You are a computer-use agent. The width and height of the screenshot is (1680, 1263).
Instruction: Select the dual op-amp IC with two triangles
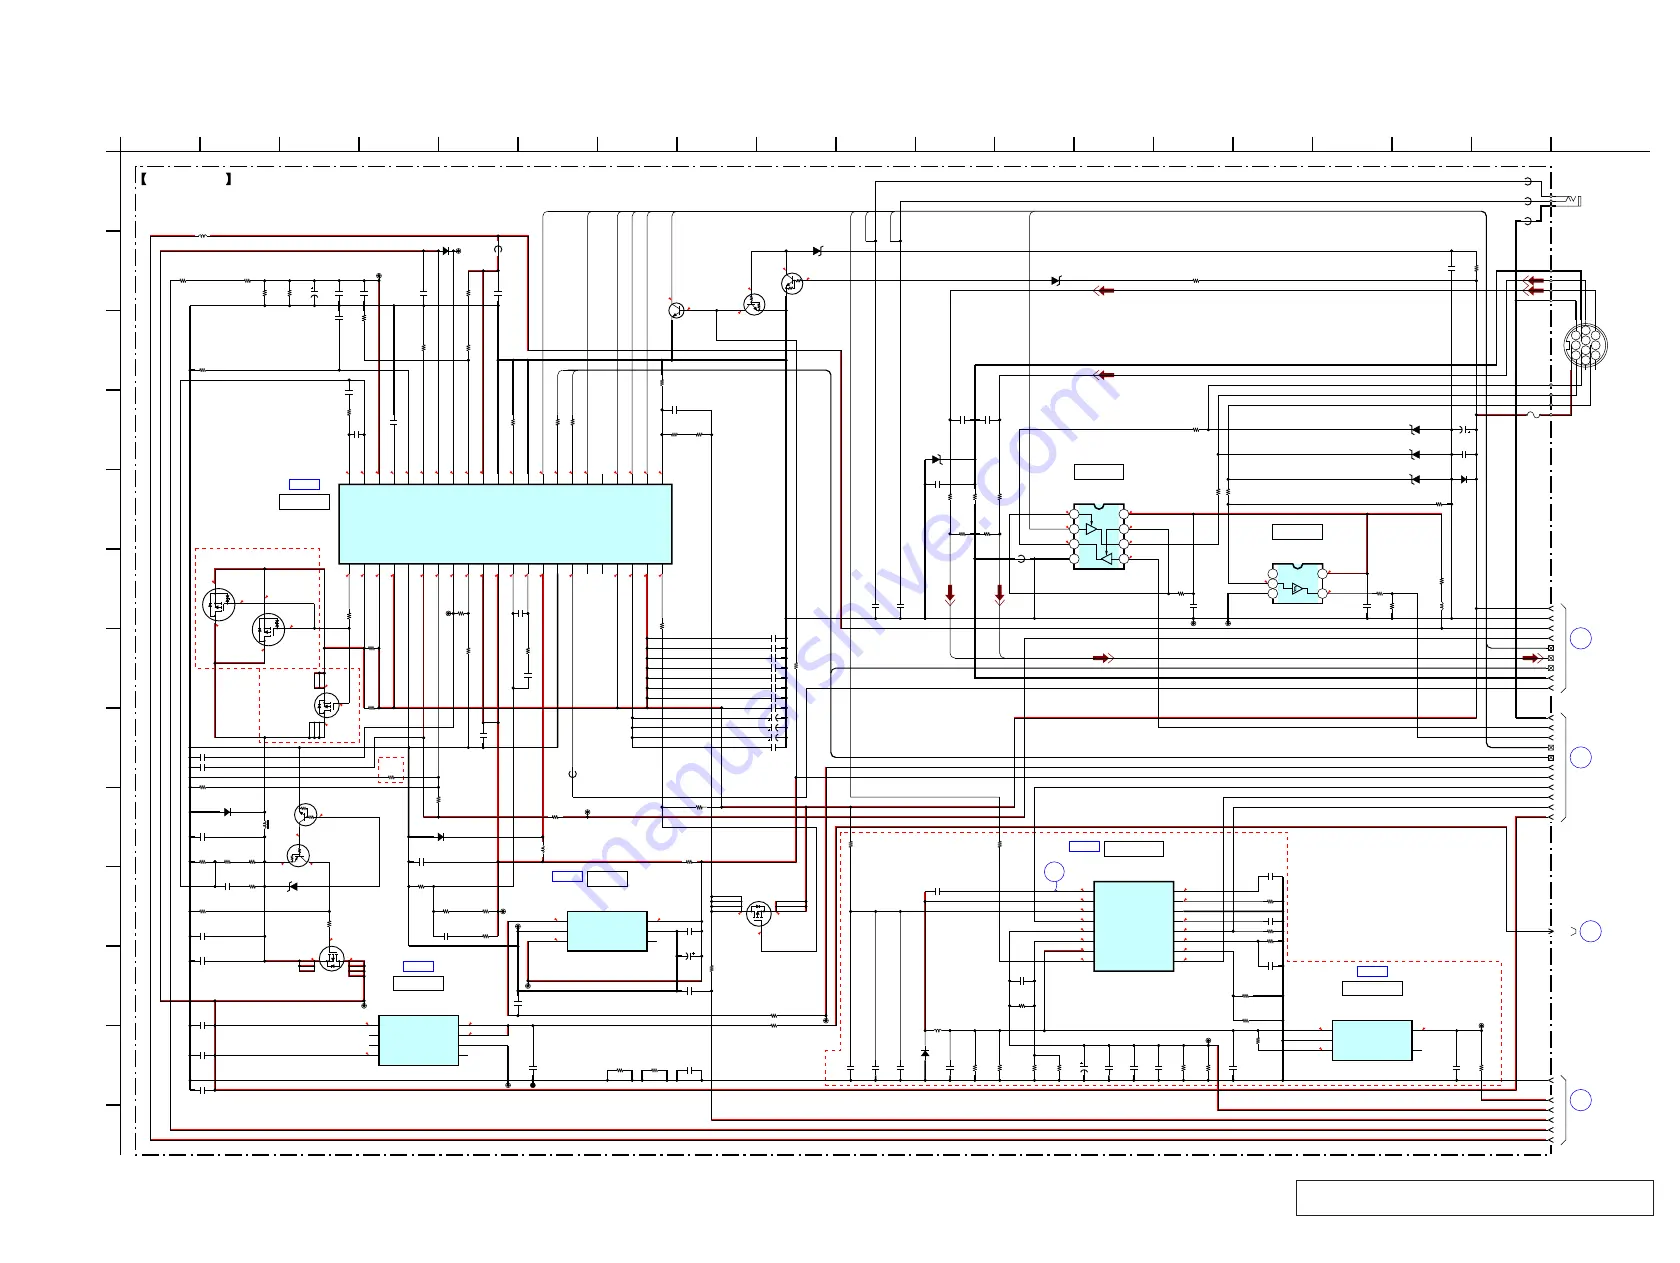point(1099,536)
